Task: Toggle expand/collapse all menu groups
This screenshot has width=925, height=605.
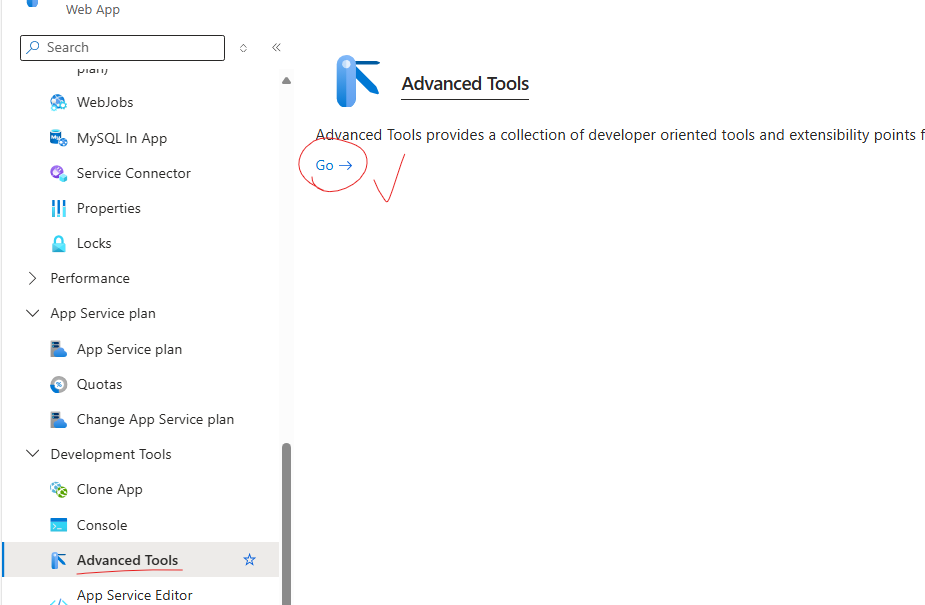Action: (x=243, y=48)
